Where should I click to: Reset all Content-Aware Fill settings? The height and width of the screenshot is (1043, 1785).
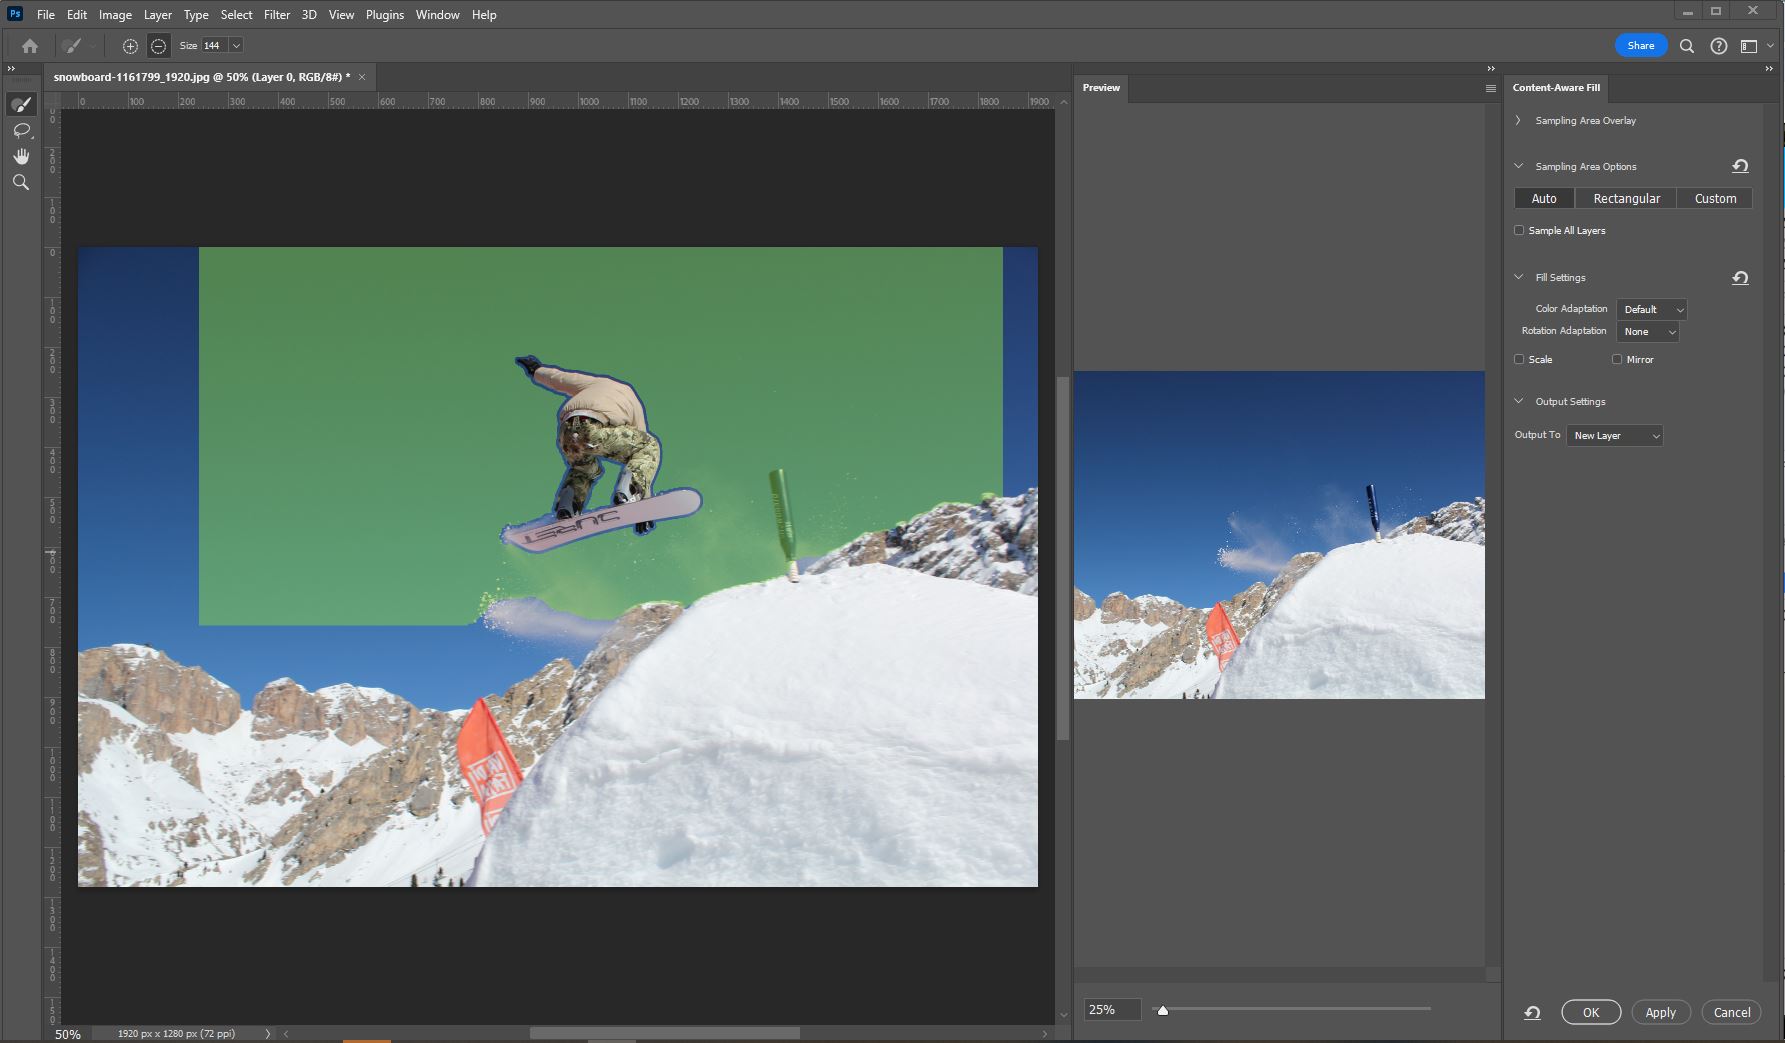[x=1532, y=1012]
